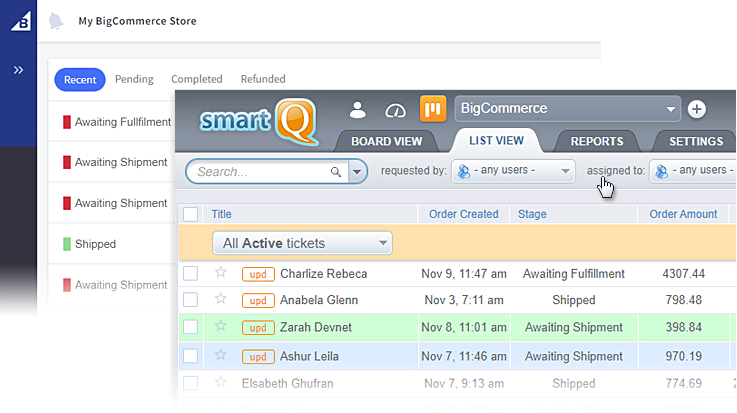Switch to BOARD VIEW tab
The height and width of the screenshot is (413, 737).
pos(386,141)
